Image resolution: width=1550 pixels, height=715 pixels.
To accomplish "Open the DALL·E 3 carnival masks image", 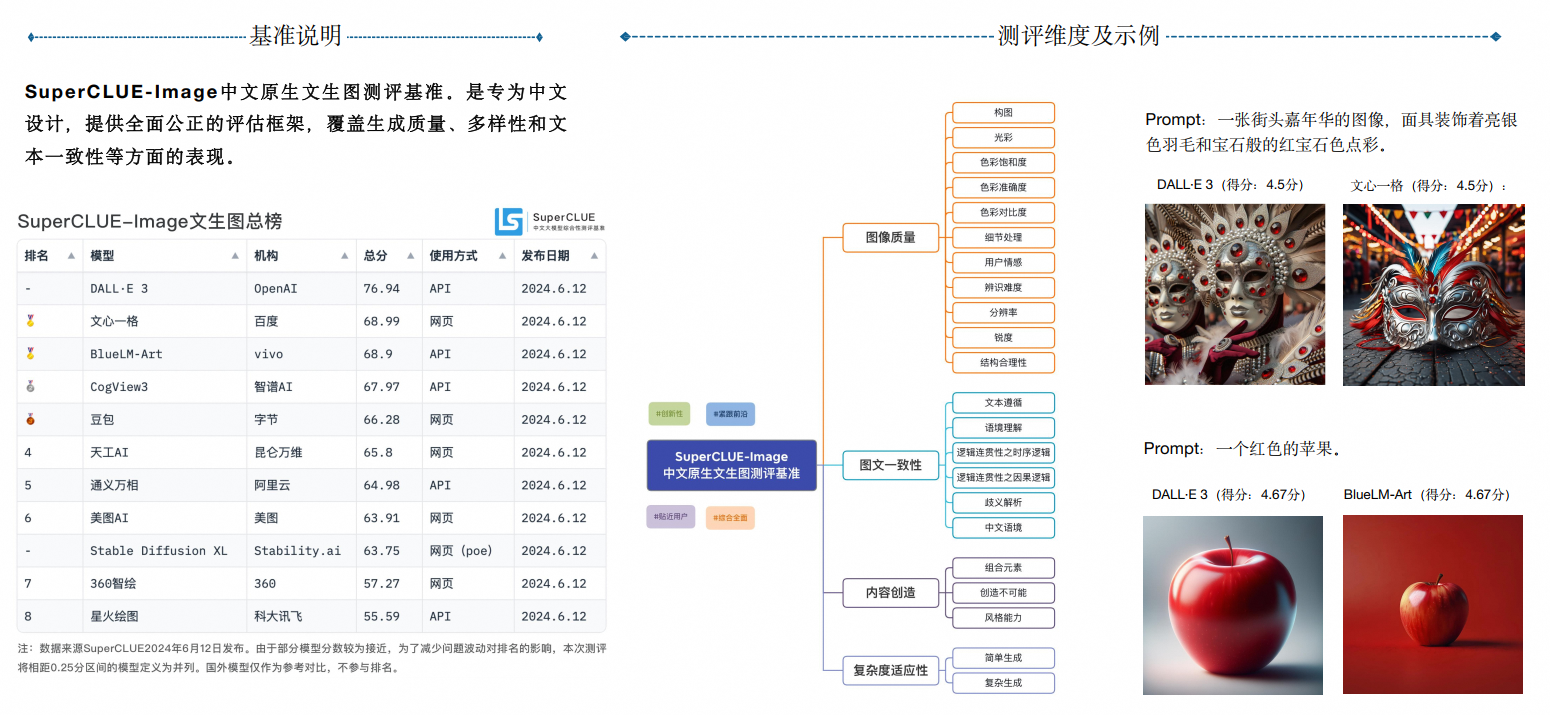I will pyautogui.click(x=1235, y=294).
